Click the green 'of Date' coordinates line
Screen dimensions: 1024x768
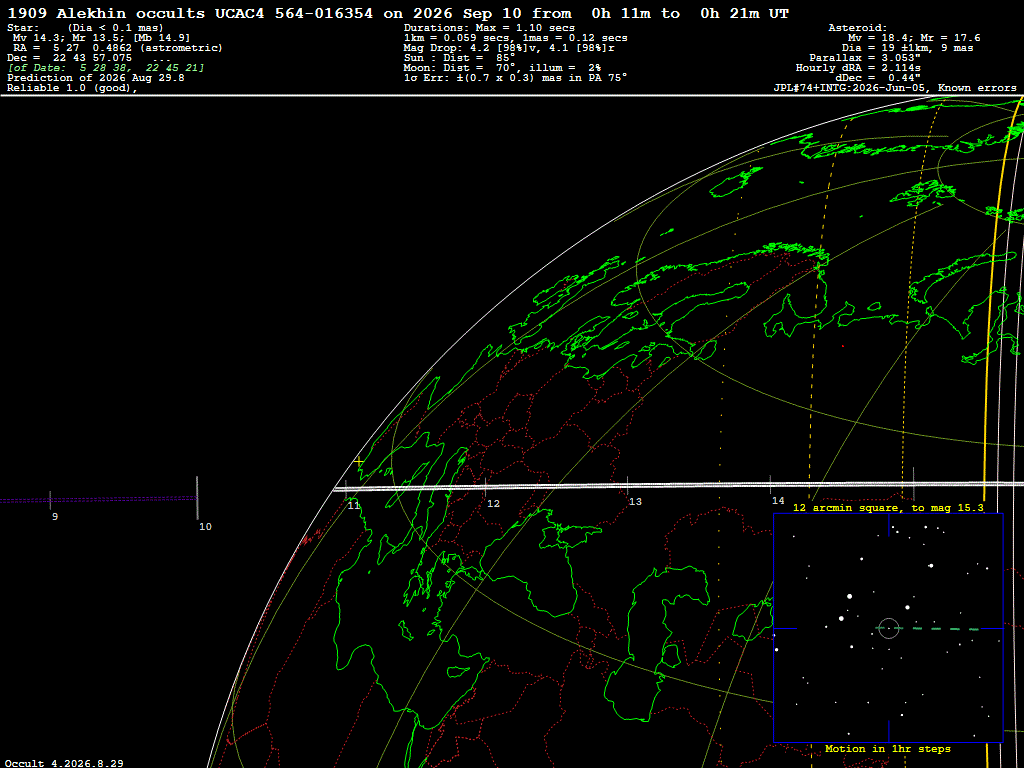pyautogui.click(x=106, y=67)
